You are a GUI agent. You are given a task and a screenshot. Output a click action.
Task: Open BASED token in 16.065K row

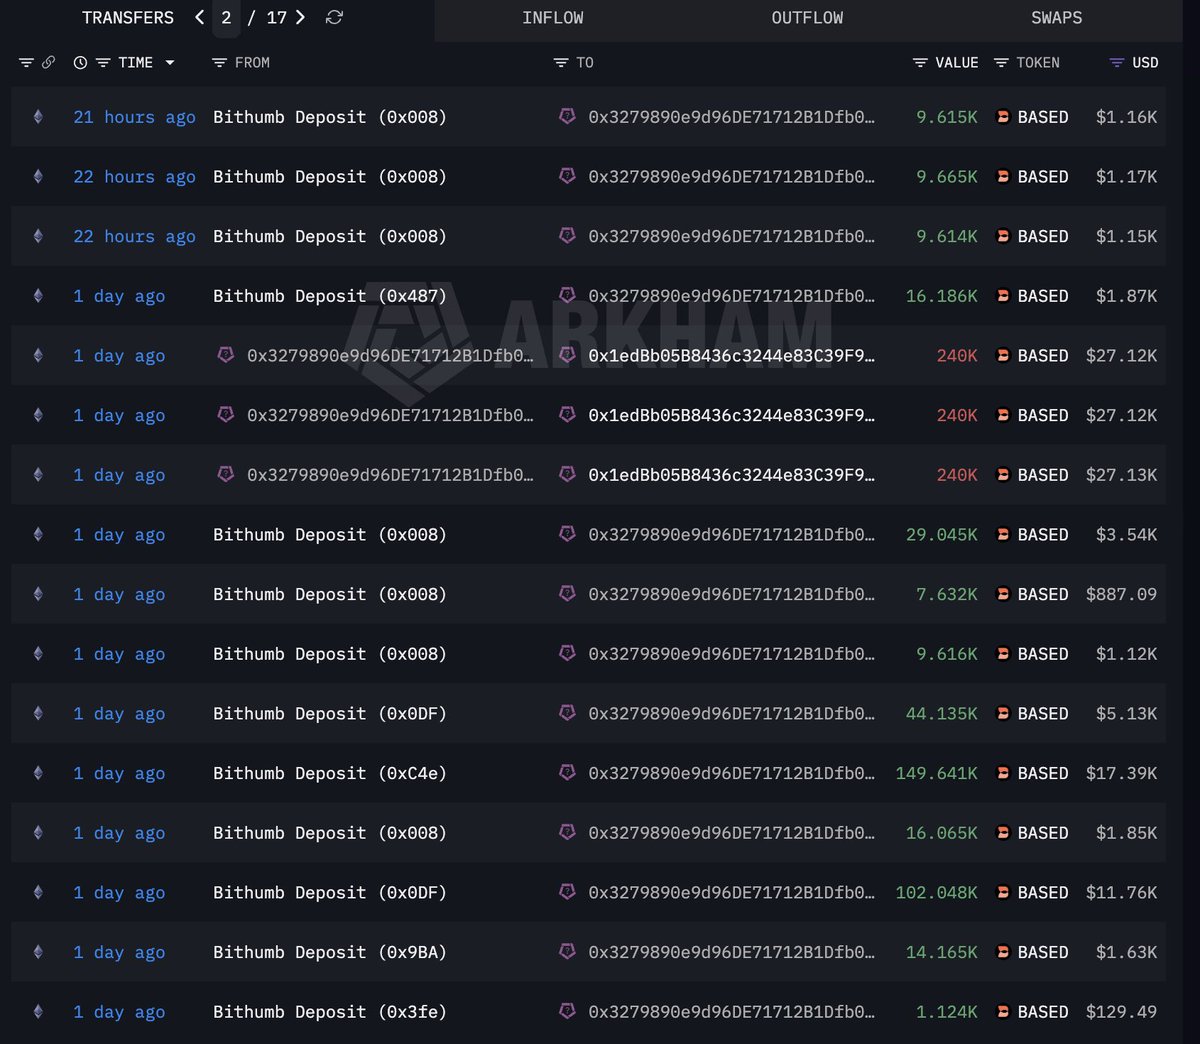click(x=1043, y=833)
